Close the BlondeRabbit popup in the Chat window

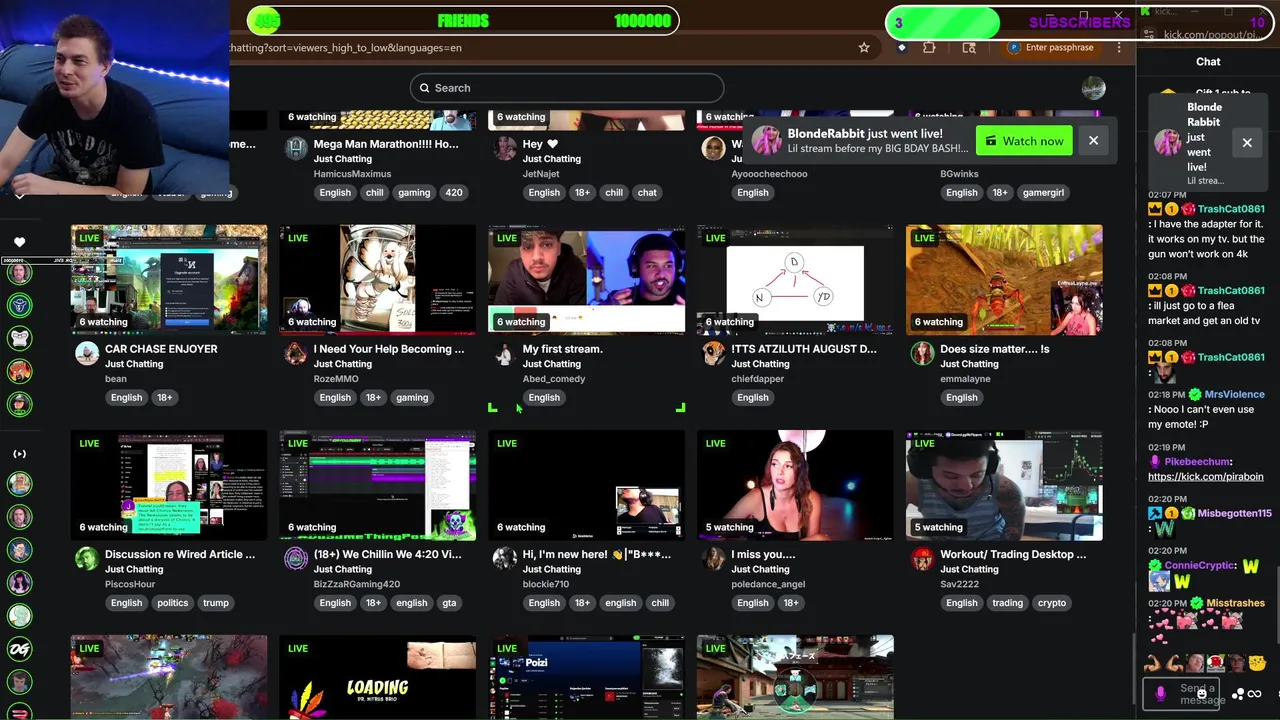coord(1247,143)
